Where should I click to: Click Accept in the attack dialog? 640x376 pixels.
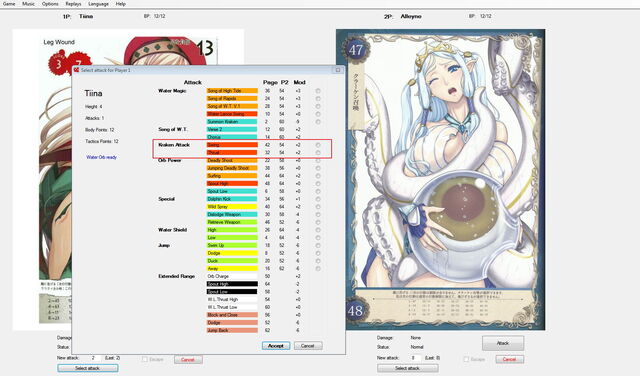tap(276, 346)
